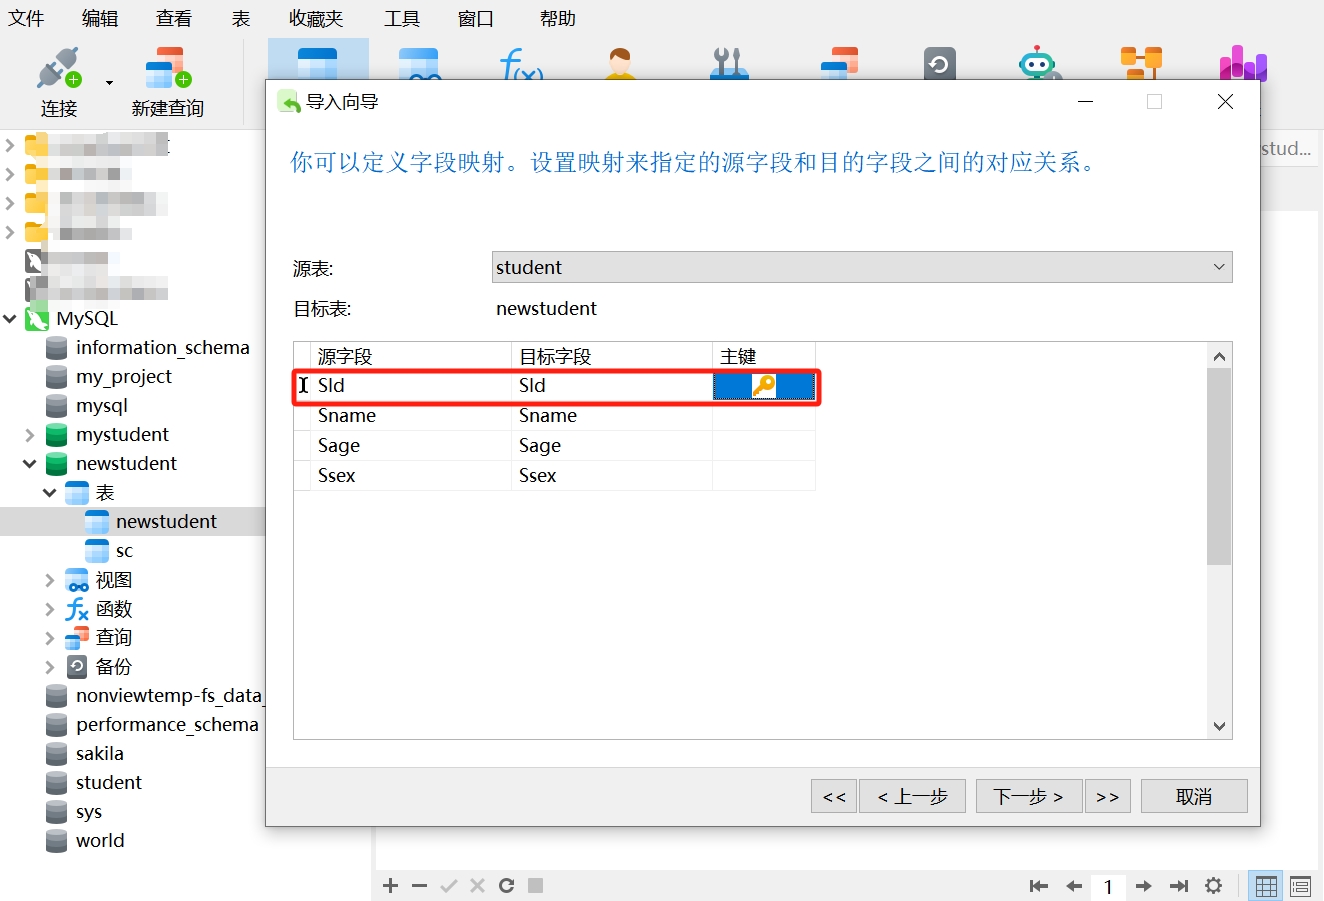Image resolution: width=1324 pixels, height=901 pixels.
Task: Click the 连接 (connection) plug icon
Action: (x=58, y=68)
